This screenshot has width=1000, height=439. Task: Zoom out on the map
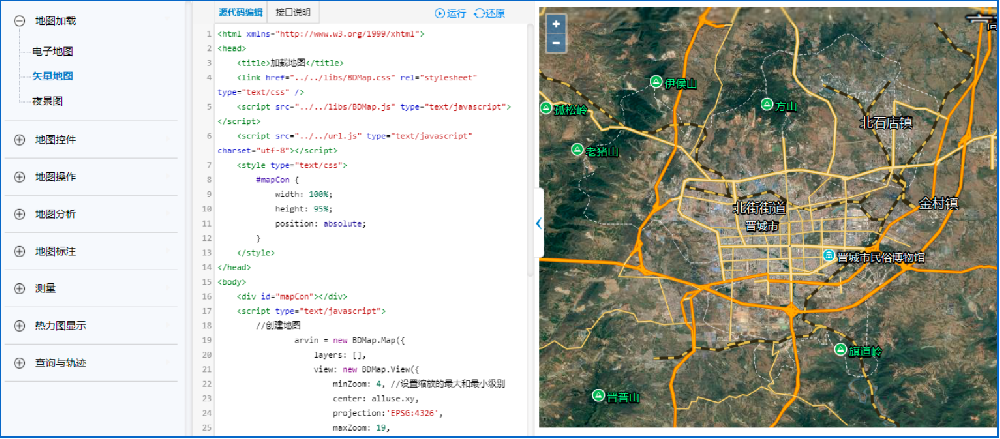pyautogui.click(x=556, y=43)
